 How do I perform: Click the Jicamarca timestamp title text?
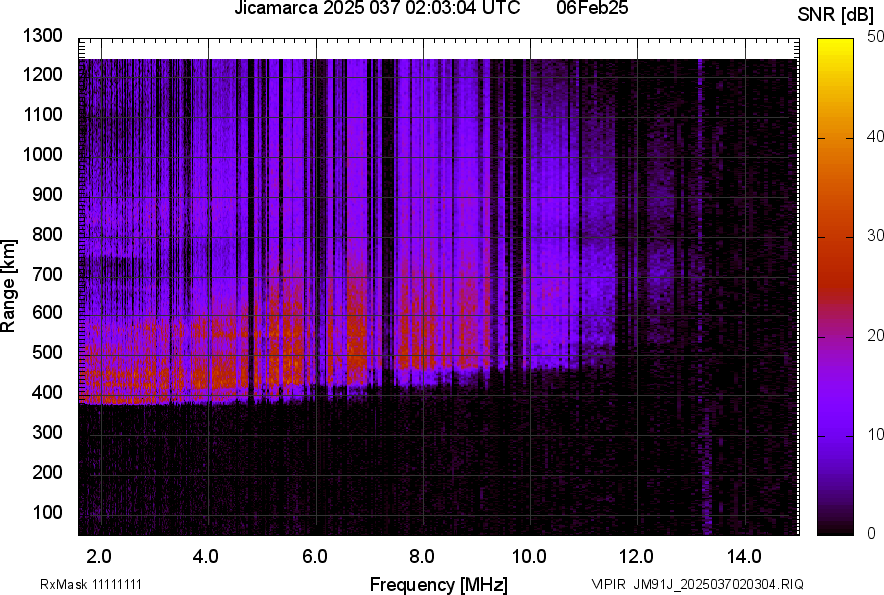click(376, 9)
